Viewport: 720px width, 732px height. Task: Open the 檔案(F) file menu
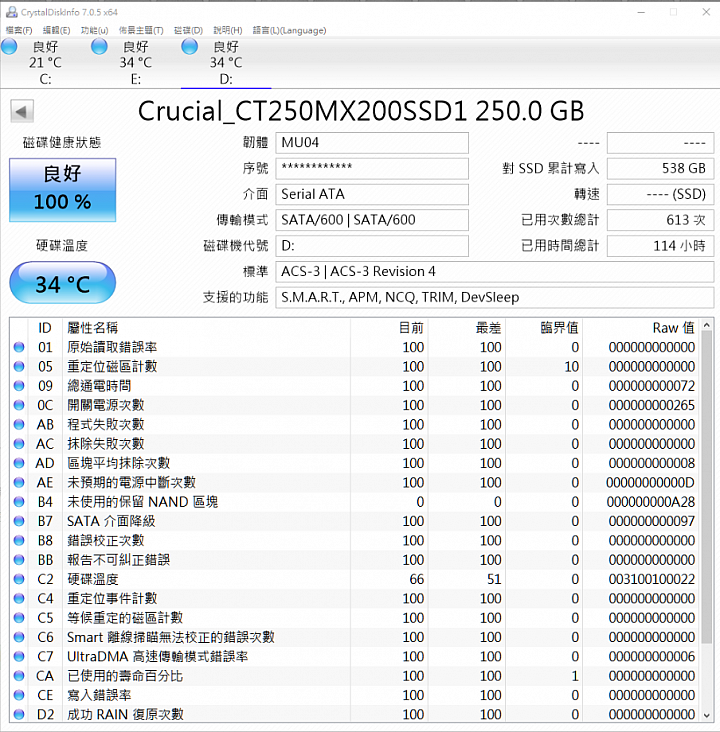(x=19, y=30)
